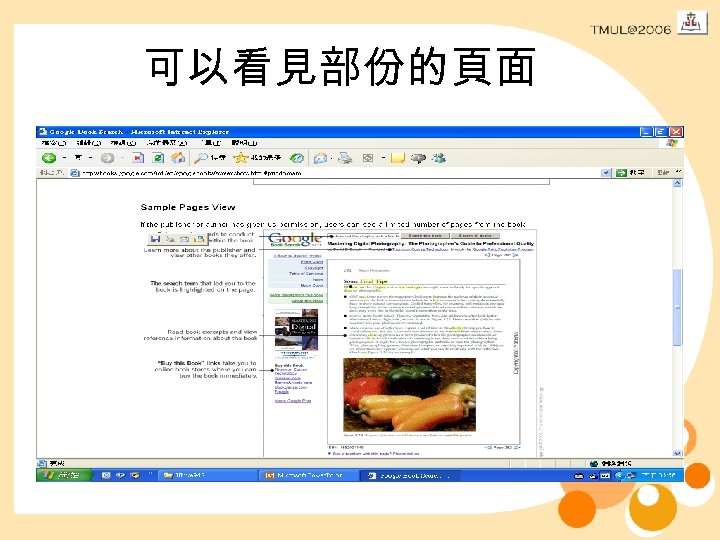The width and height of the screenshot is (720, 540).
Task: Click inside the address bar URL field
Action: point(340,173)
